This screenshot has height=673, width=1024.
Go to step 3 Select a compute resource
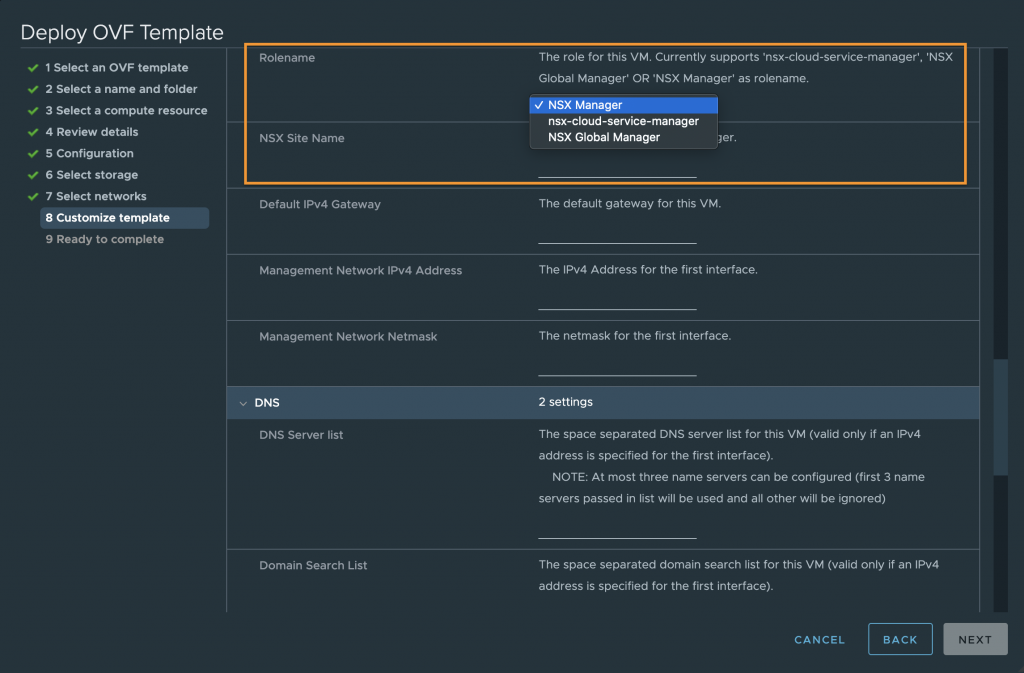126,110
